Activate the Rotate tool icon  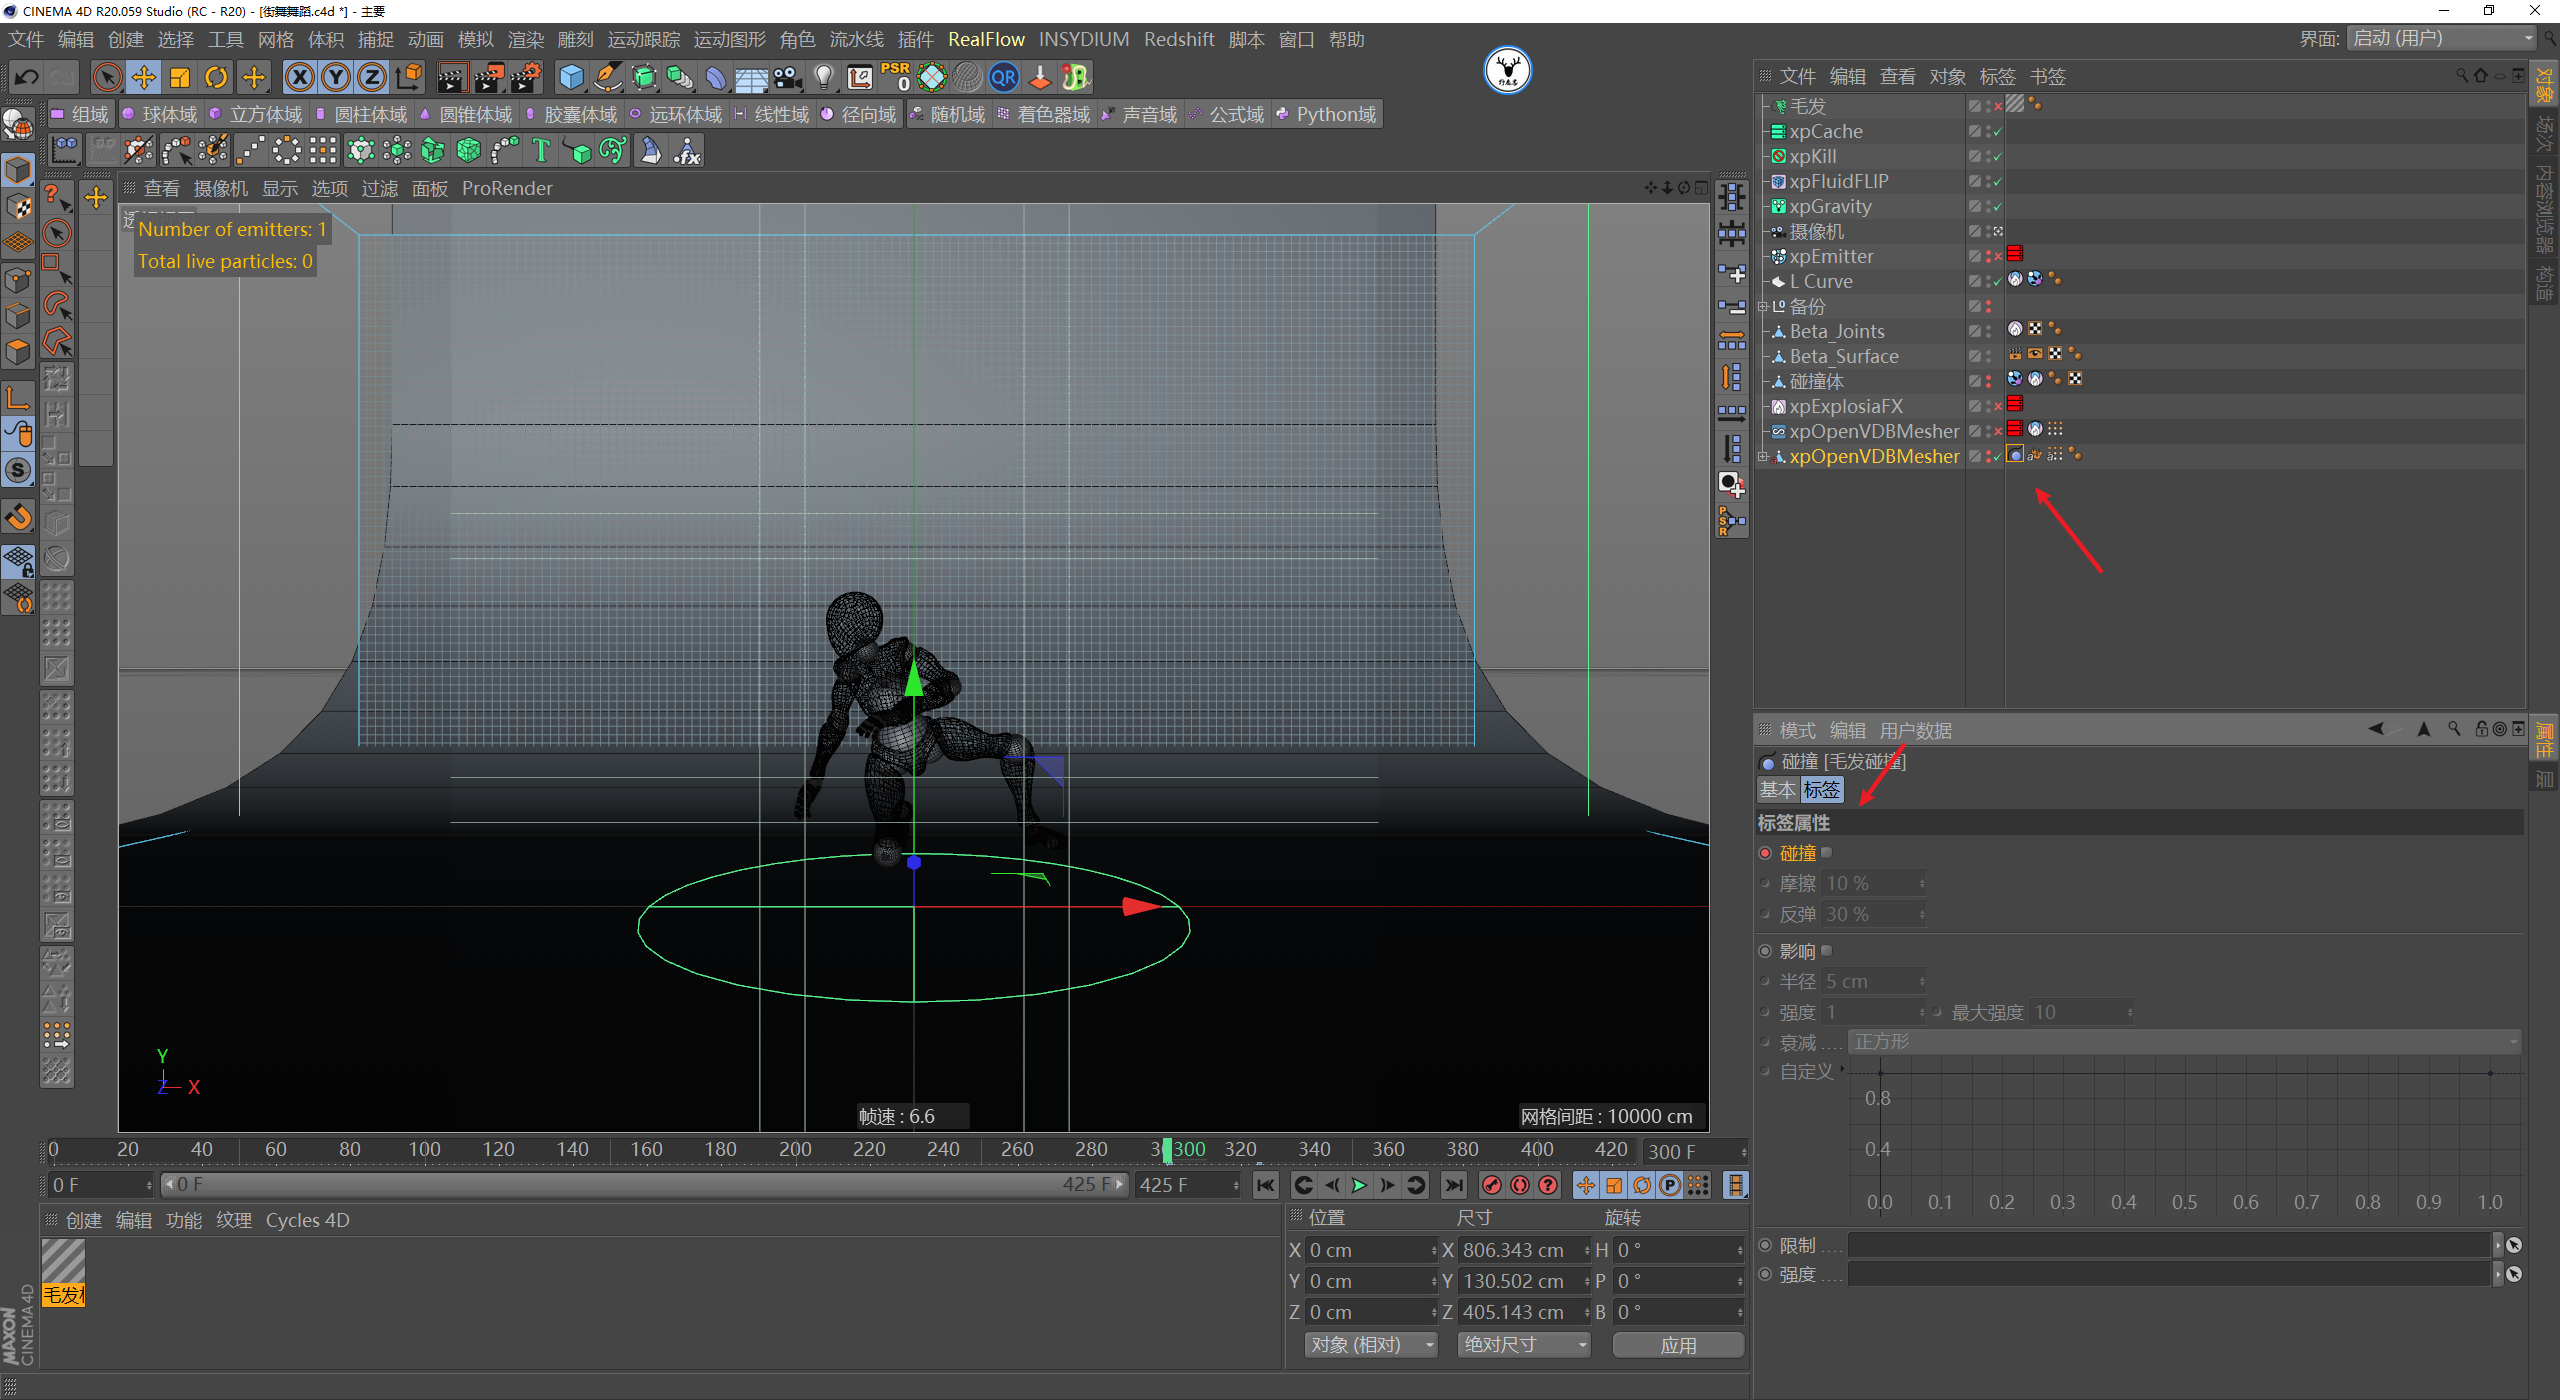pyautogui.click(x=216, y=77)
